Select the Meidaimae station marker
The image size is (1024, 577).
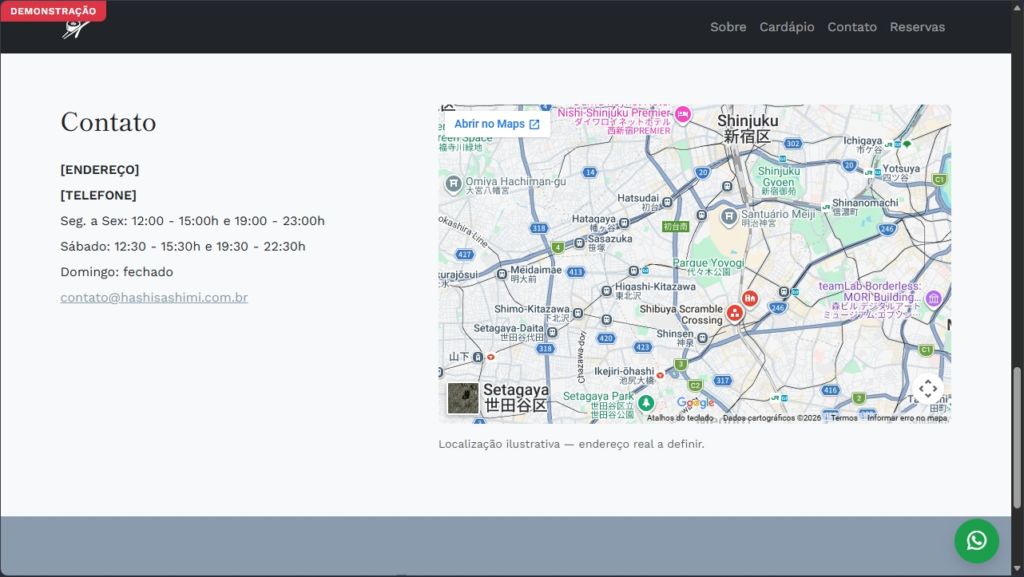click(x=502, y=274)
